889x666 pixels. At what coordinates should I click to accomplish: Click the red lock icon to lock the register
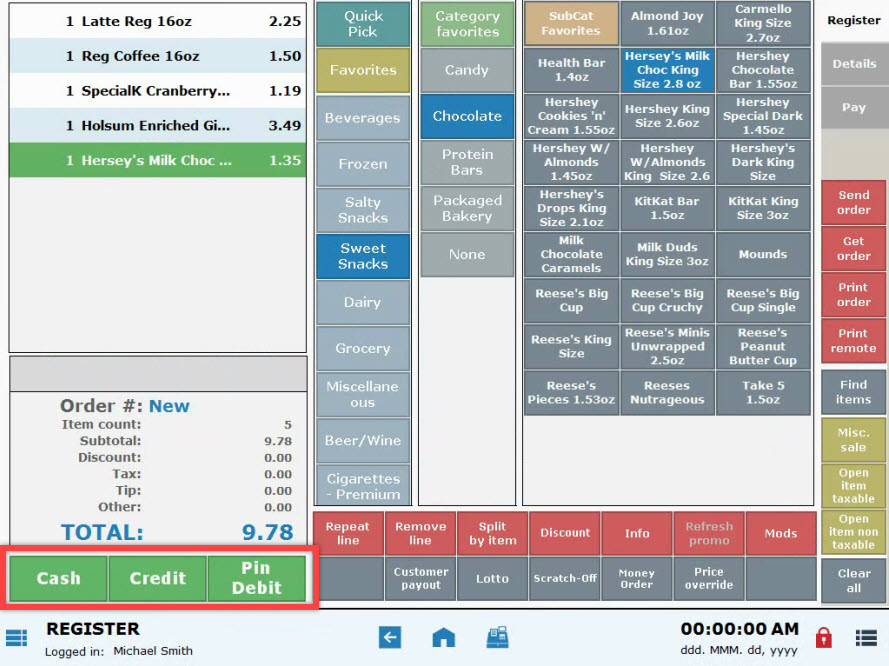[x=822, y=637]
